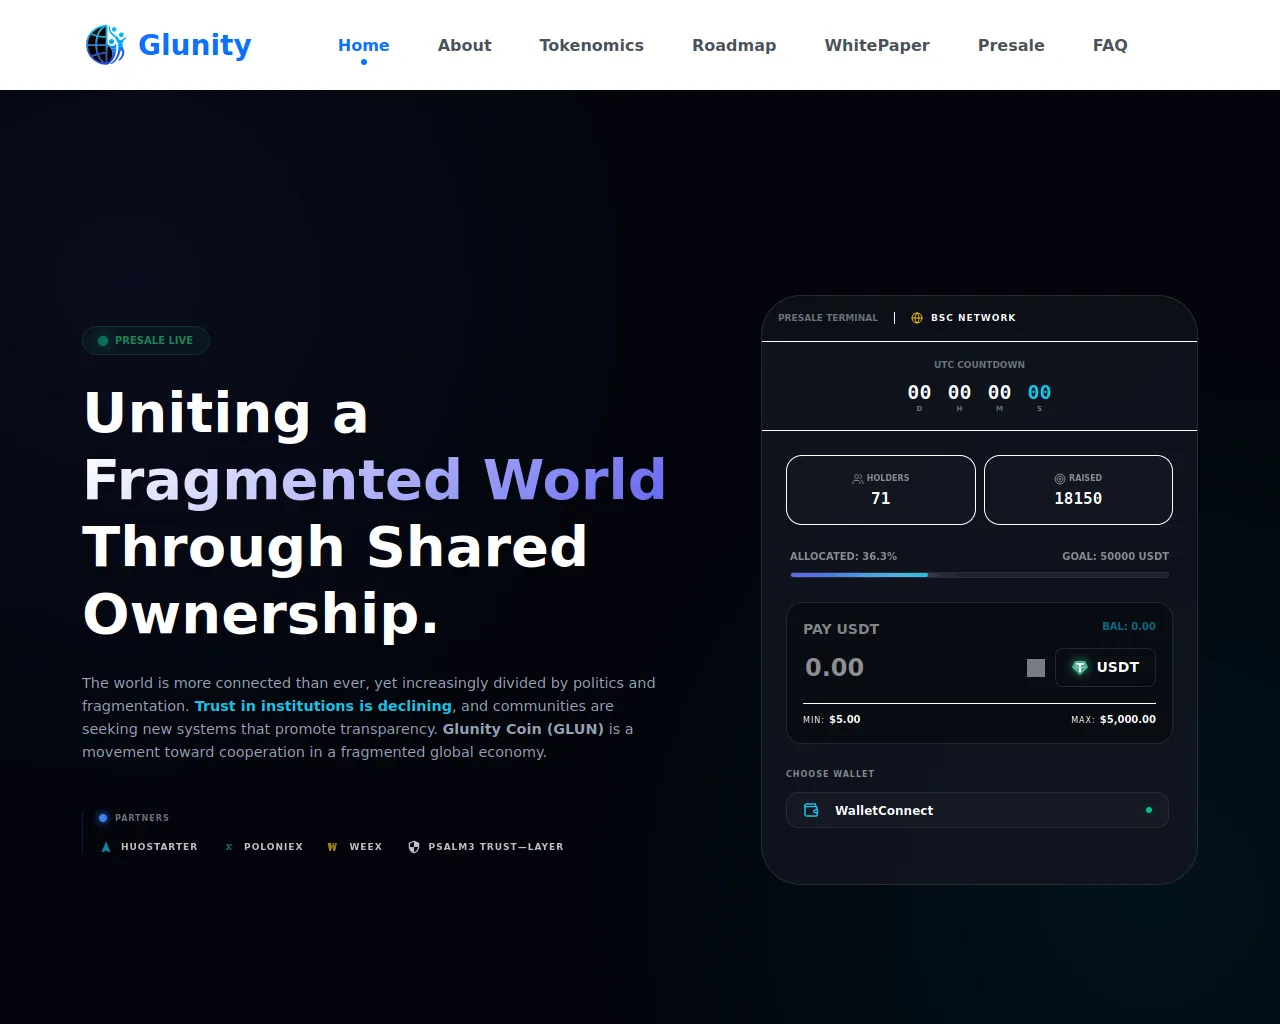Click the Poloniex partner X icon
This screenshot has height=1024, width=1280.
click(229, 847)
